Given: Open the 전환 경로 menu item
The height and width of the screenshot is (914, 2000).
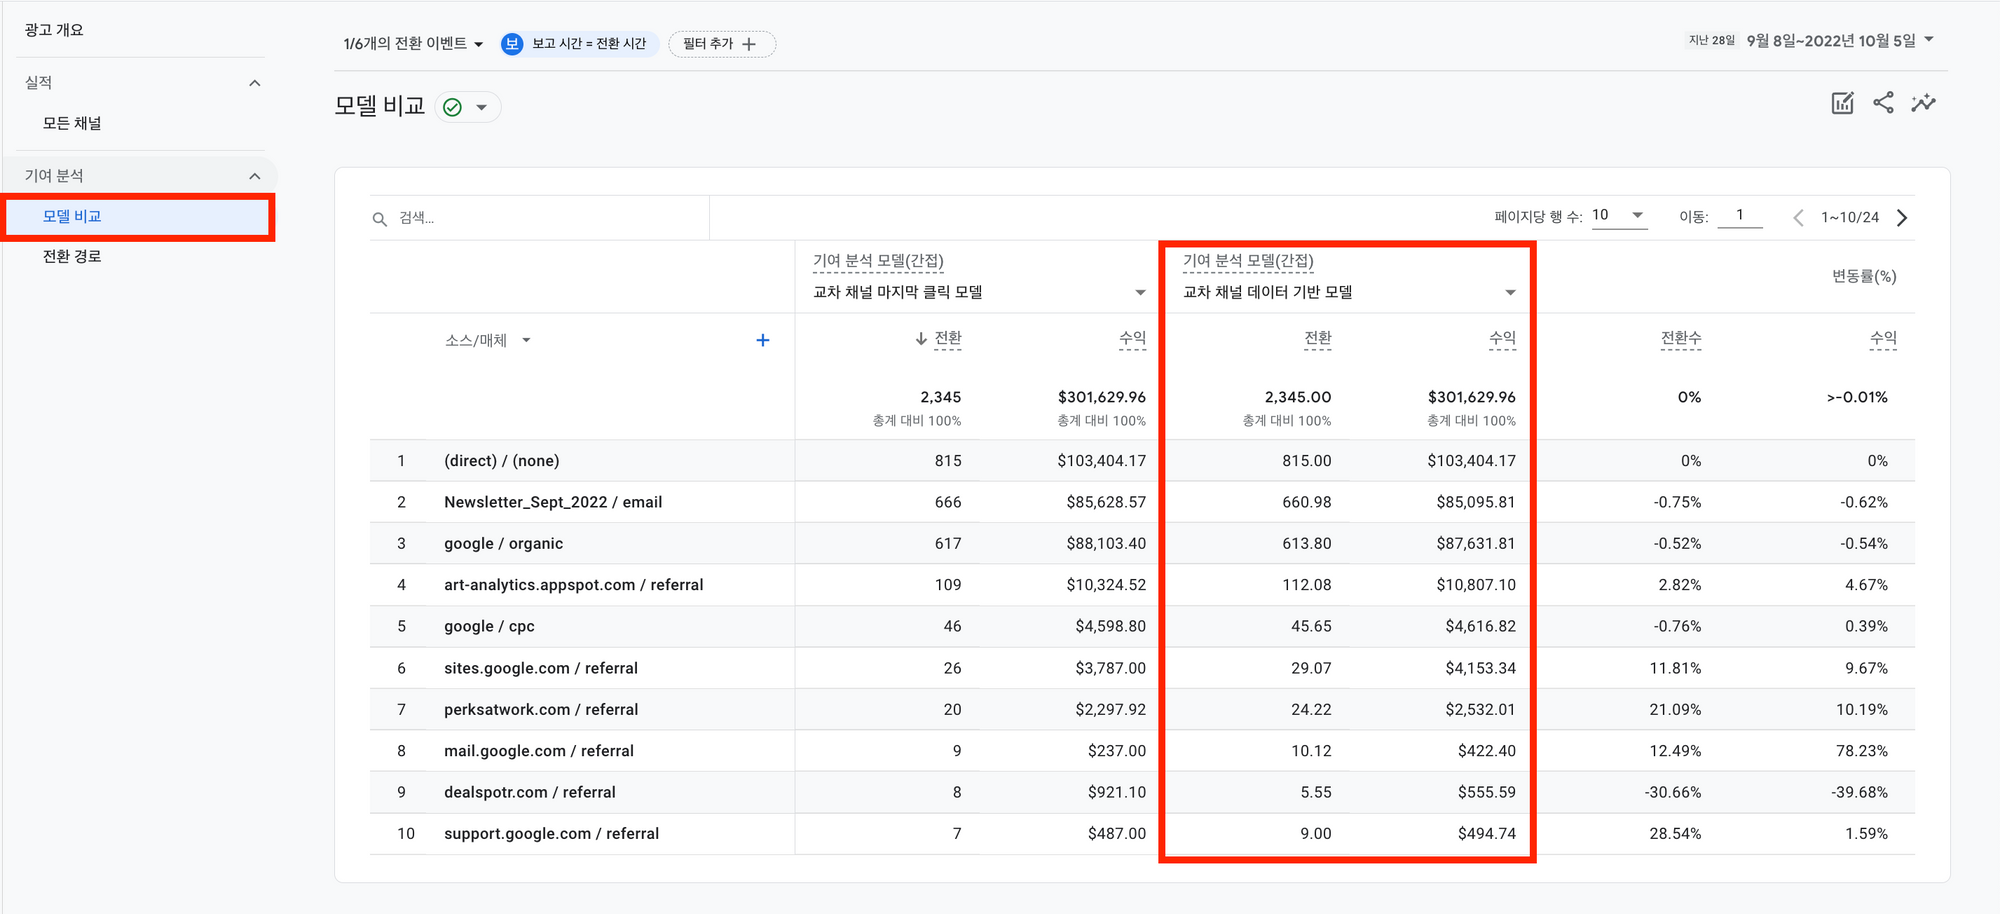Looking at the screenshot, I should click(72, 257).
